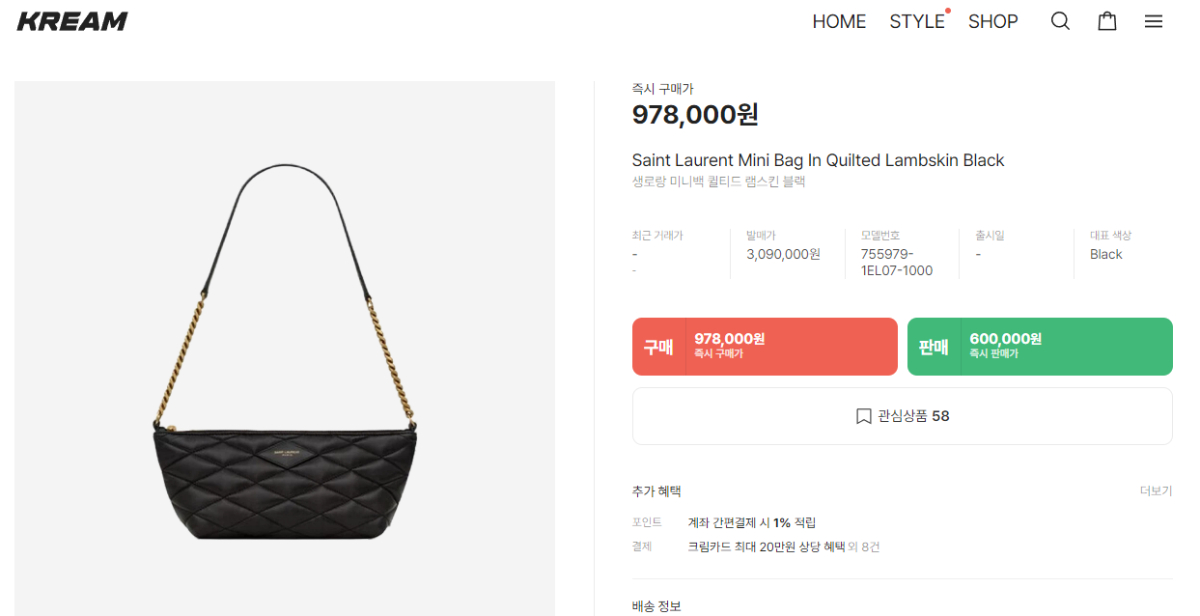Click the bookmark icon beside 관심상품
This screenshot has height=616, width=1200.
[x=864, y=416]
